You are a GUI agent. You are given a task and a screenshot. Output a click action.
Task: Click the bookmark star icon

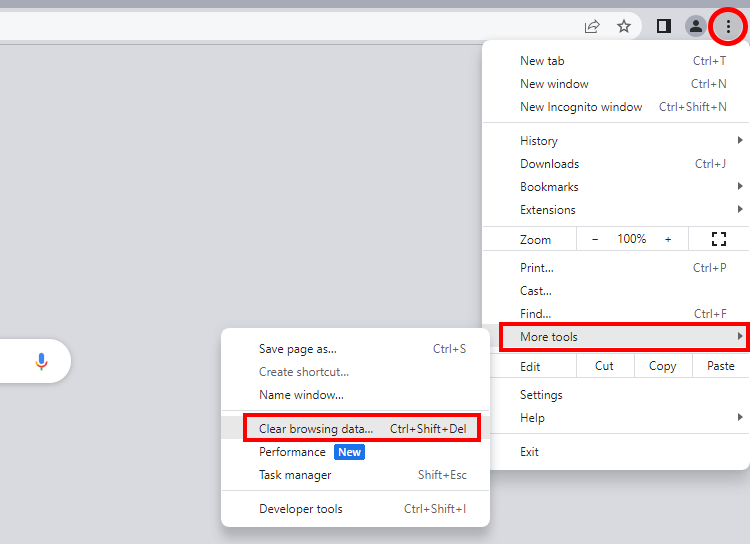624,27
